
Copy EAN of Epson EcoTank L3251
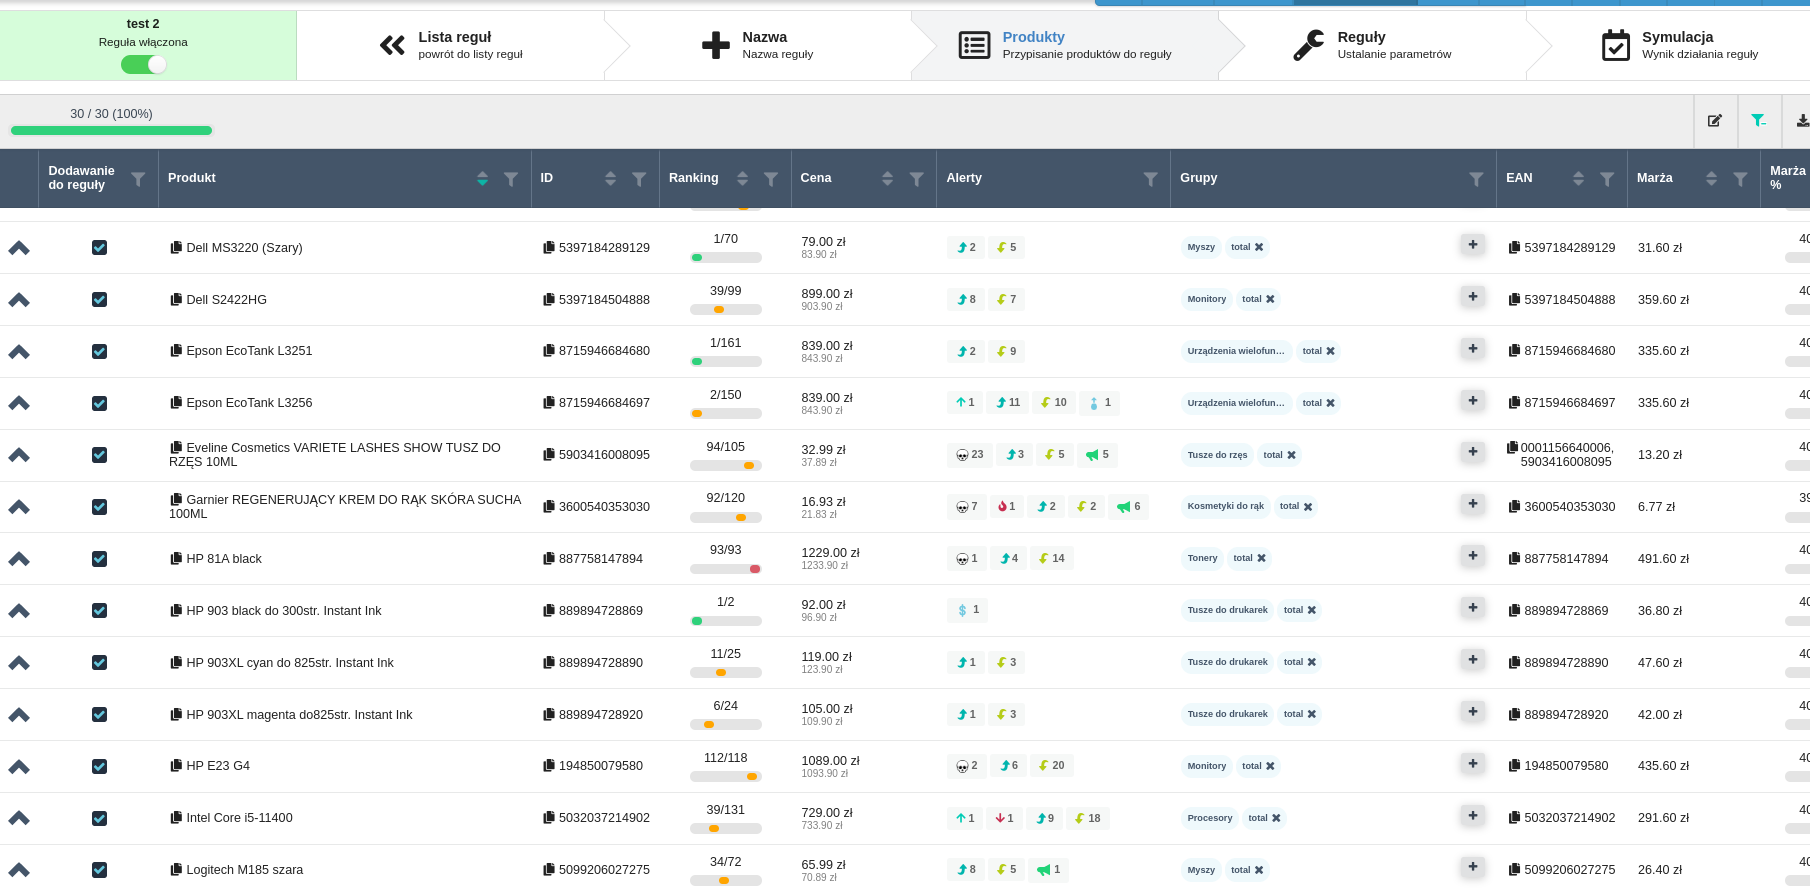(x=1514, y=351)
